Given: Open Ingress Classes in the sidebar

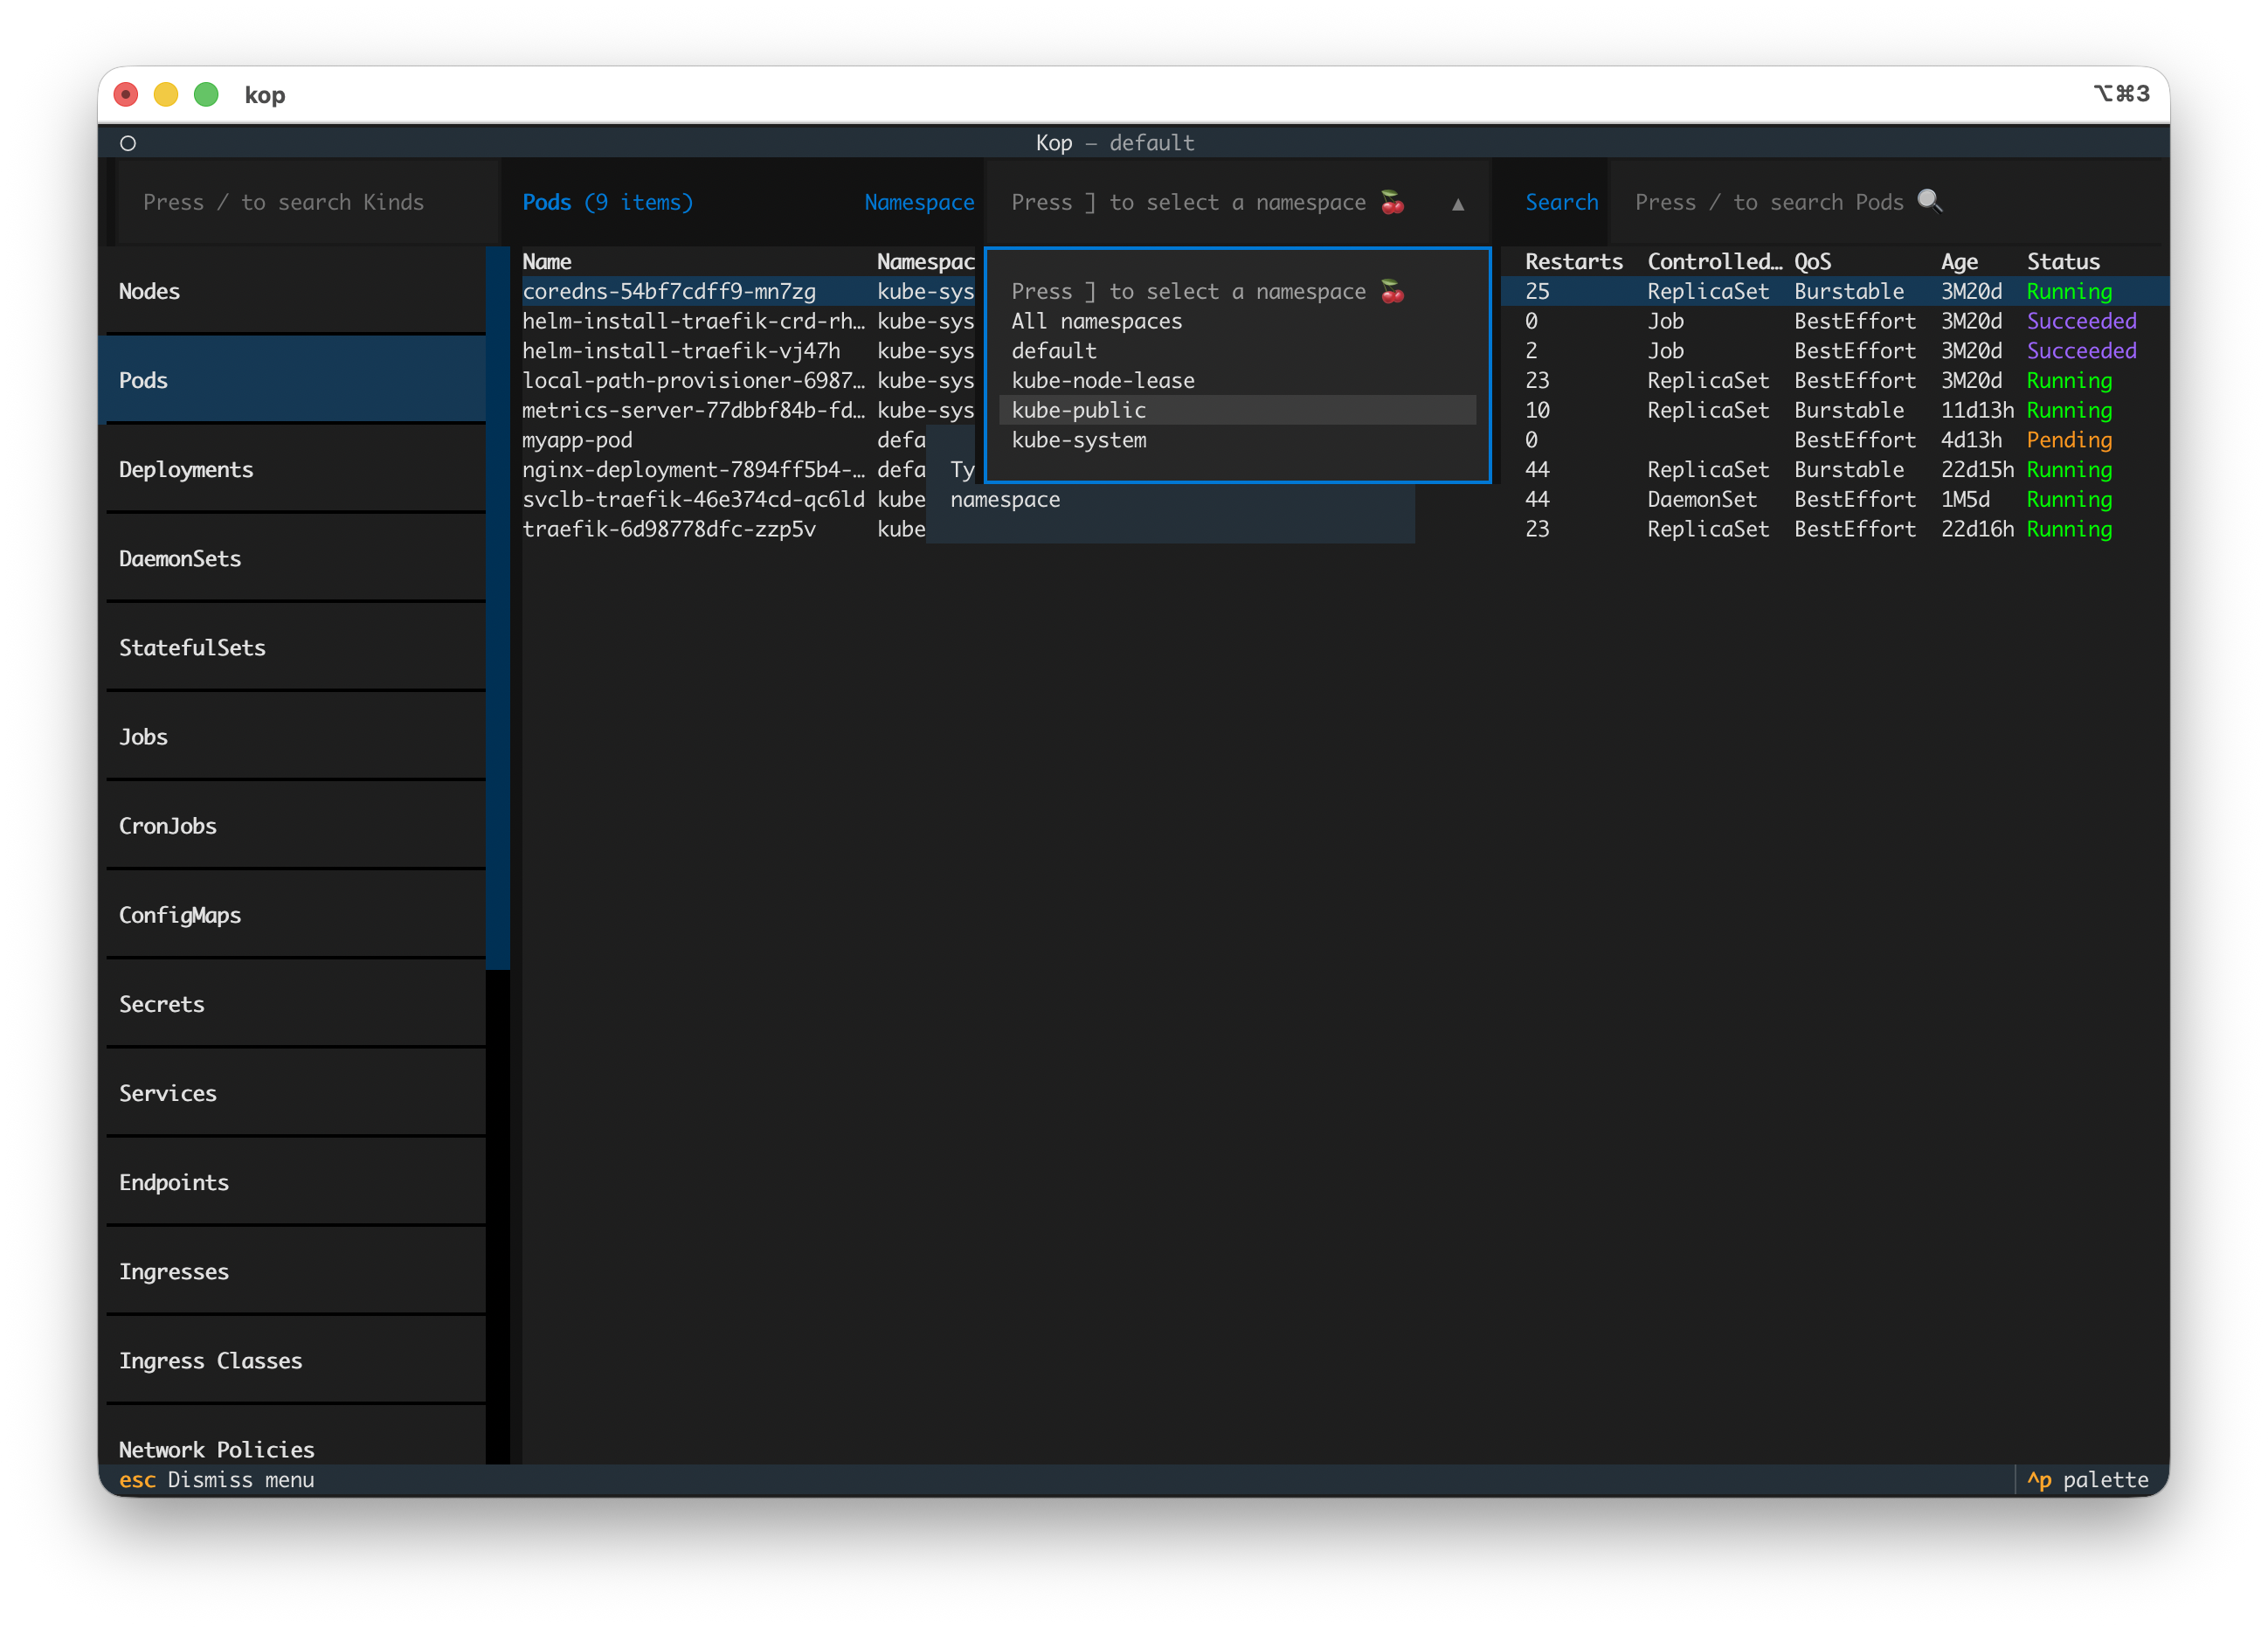Looking at the screenshot, I should [x=296, y=1360].
